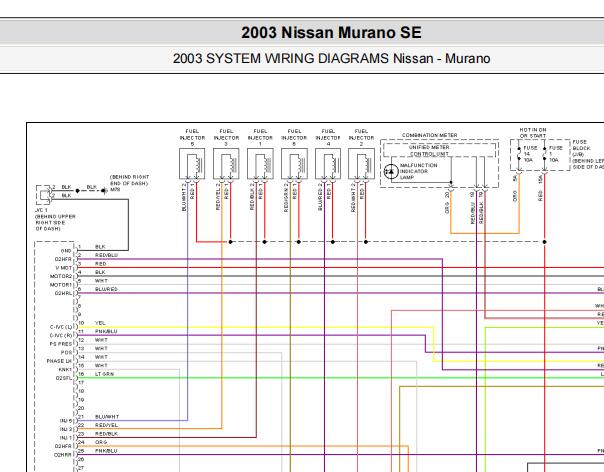The width and height of the screenshot is (604, 472).
Task: Click the "RED" wire label at pin 3
Action: (101, 264)
